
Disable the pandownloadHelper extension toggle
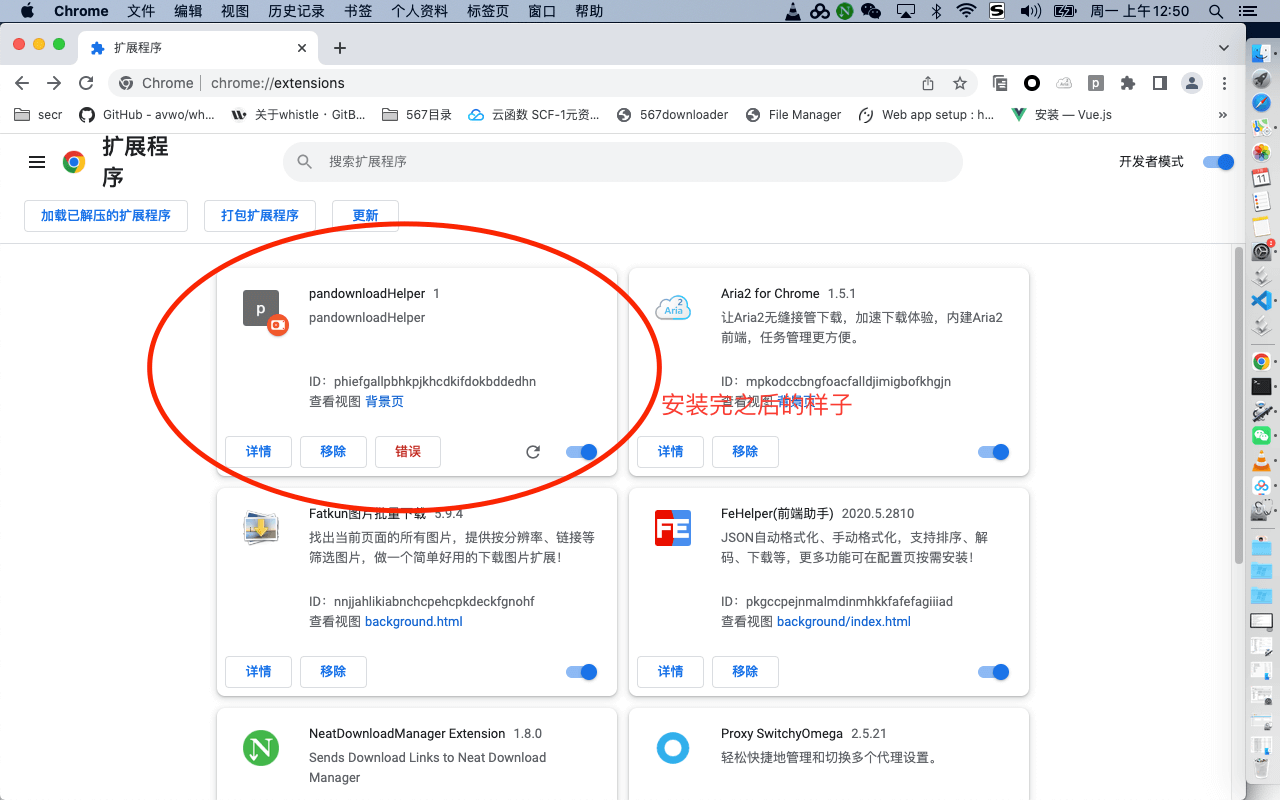582,452
